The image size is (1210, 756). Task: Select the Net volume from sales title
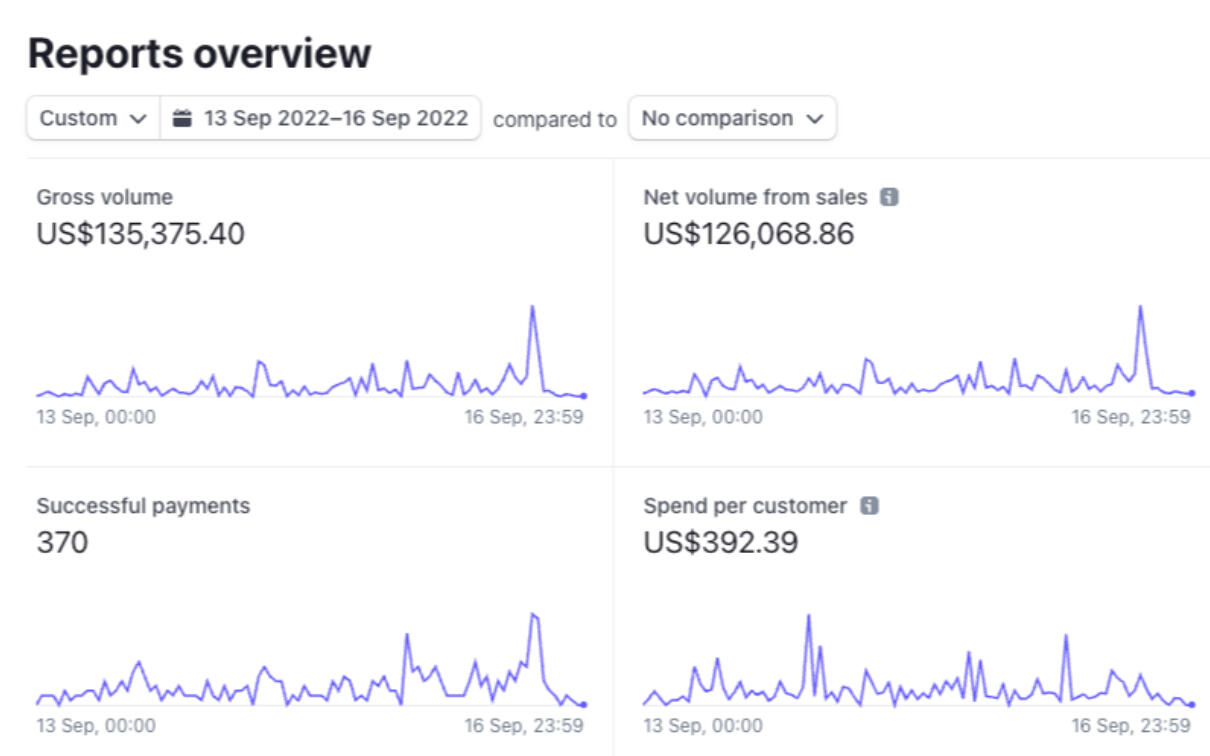(755, 197)
